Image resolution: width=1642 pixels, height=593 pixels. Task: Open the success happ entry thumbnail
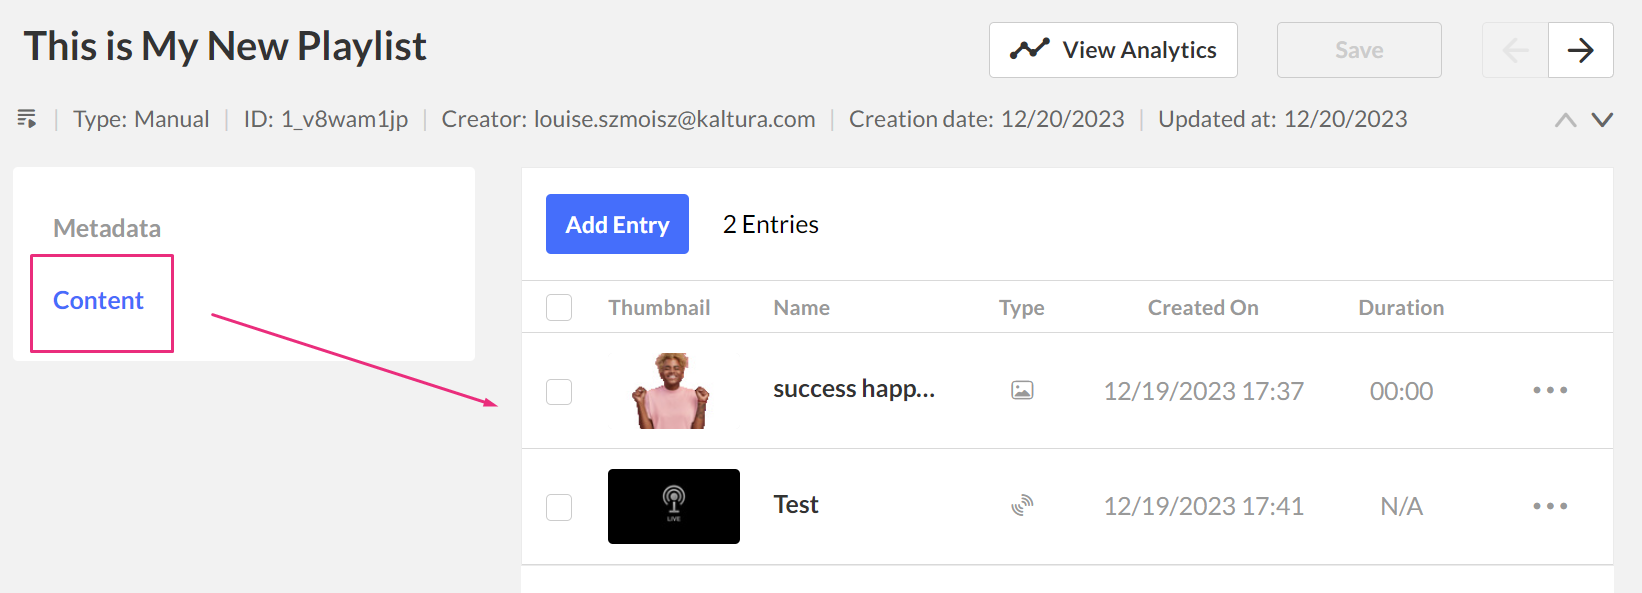672,390
